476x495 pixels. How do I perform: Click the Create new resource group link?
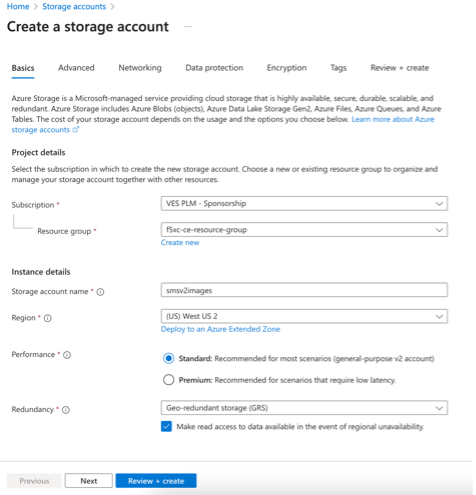tap(180, 243)
